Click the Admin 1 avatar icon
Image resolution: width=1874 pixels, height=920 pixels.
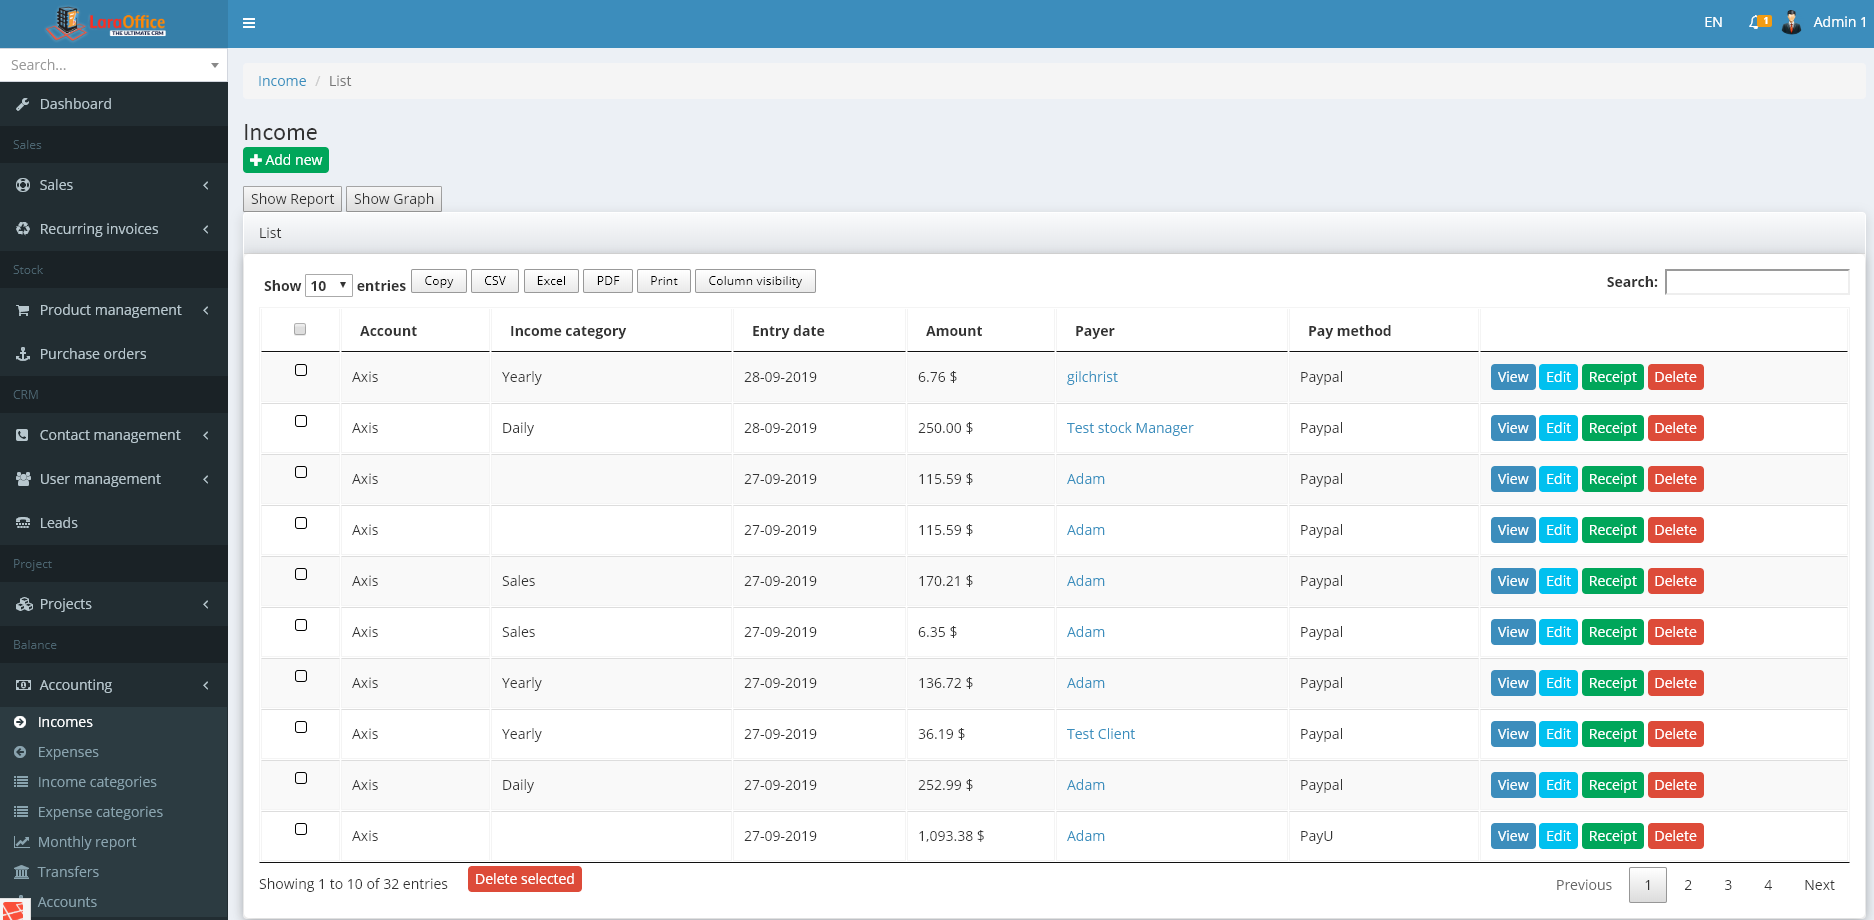(x=1791, y=21)
